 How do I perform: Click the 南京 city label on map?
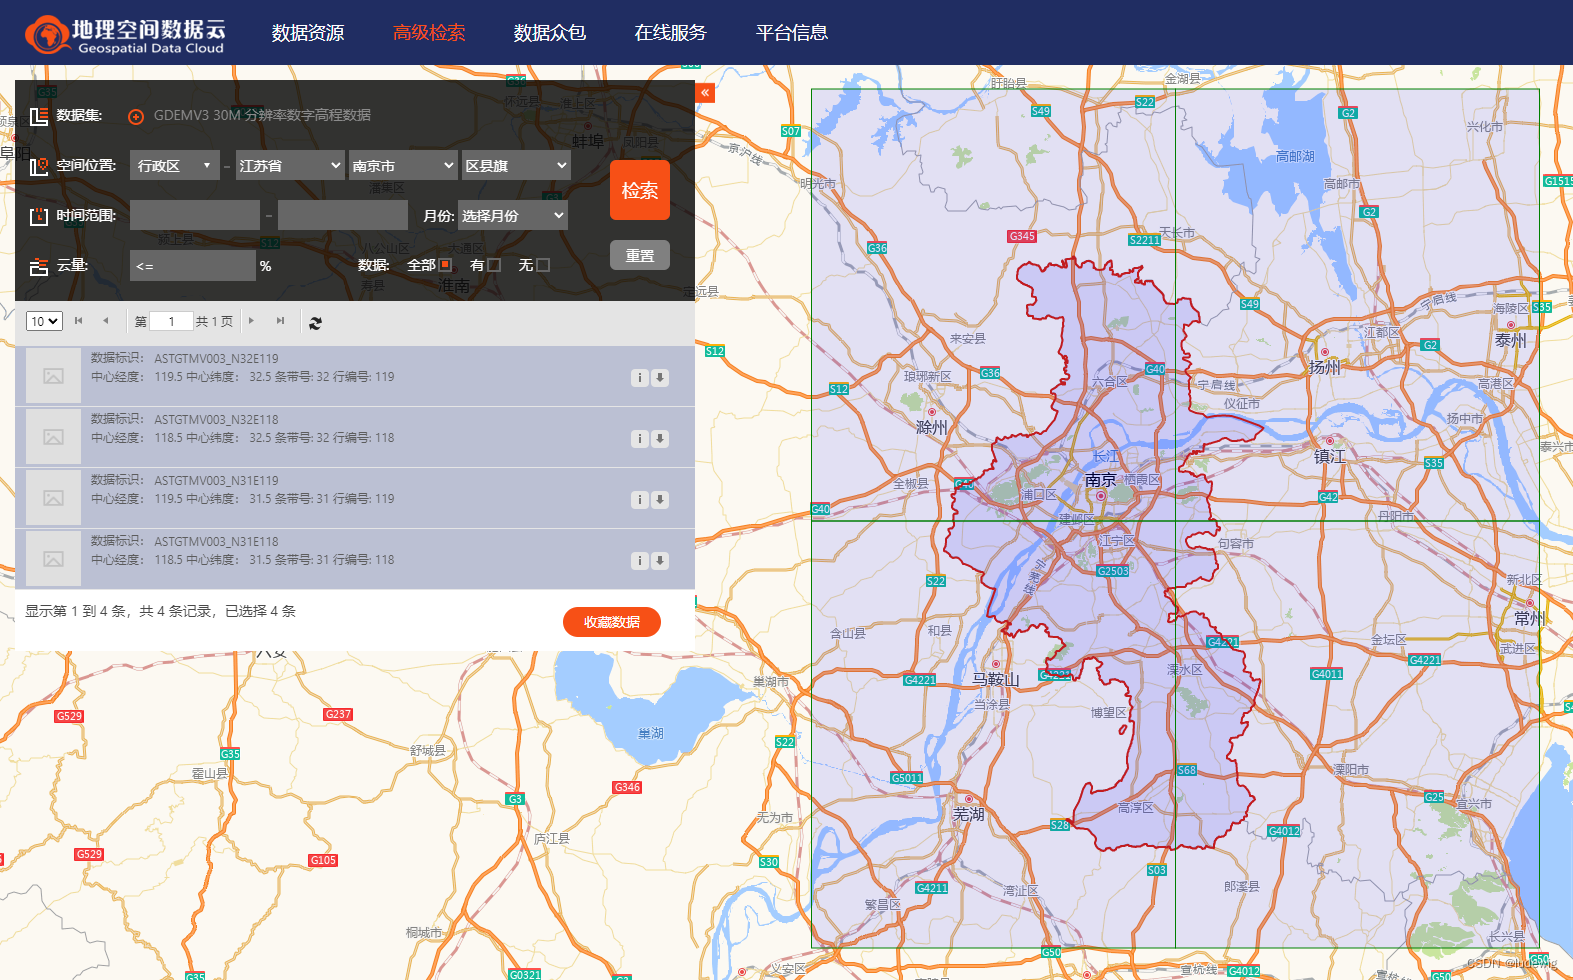[x=1100, y=480]
